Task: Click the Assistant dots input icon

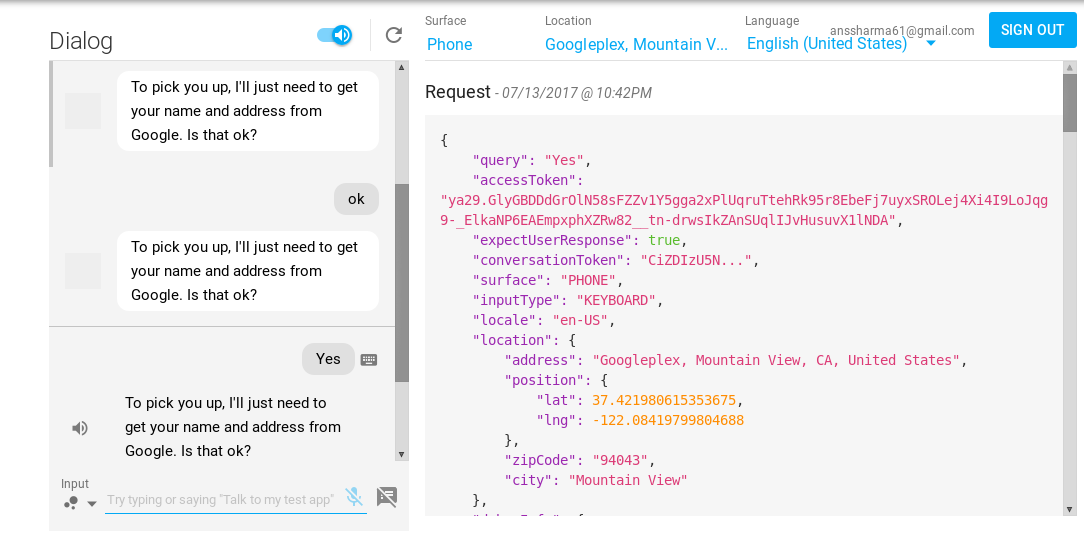Action: [71, 502]
